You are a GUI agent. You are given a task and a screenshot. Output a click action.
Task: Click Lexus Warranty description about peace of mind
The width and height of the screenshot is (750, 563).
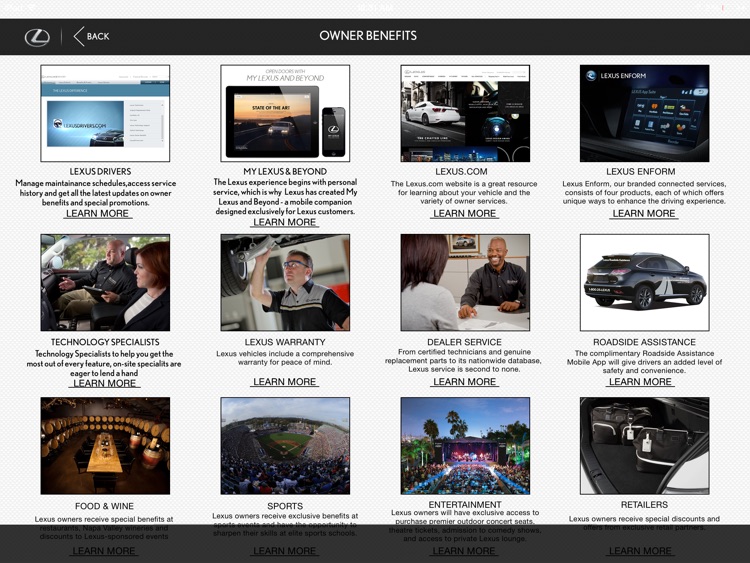[x=285, y=358]
